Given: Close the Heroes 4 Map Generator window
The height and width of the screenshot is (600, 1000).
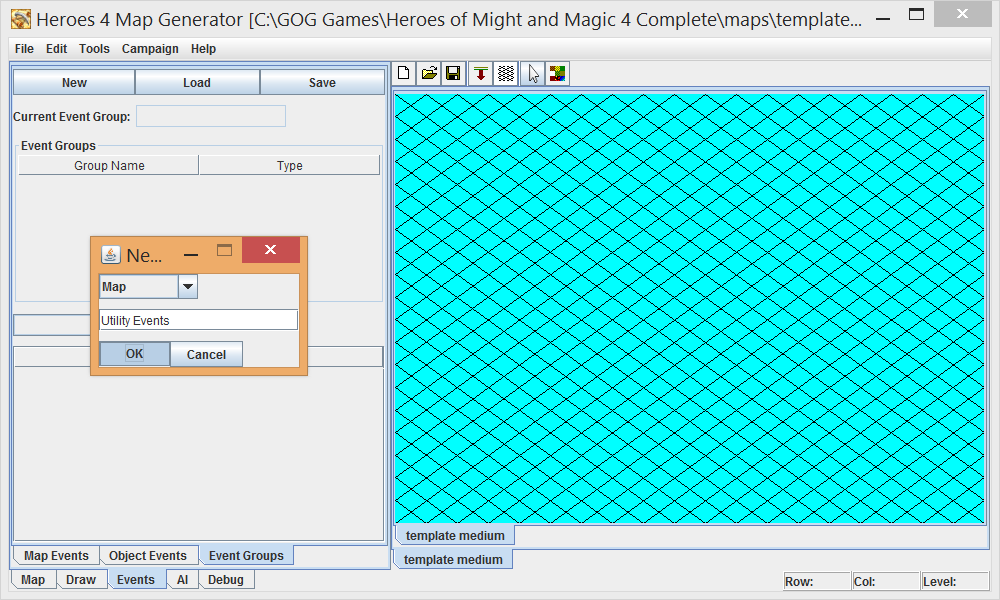Looking at the screenshot, I should point(962,13).
